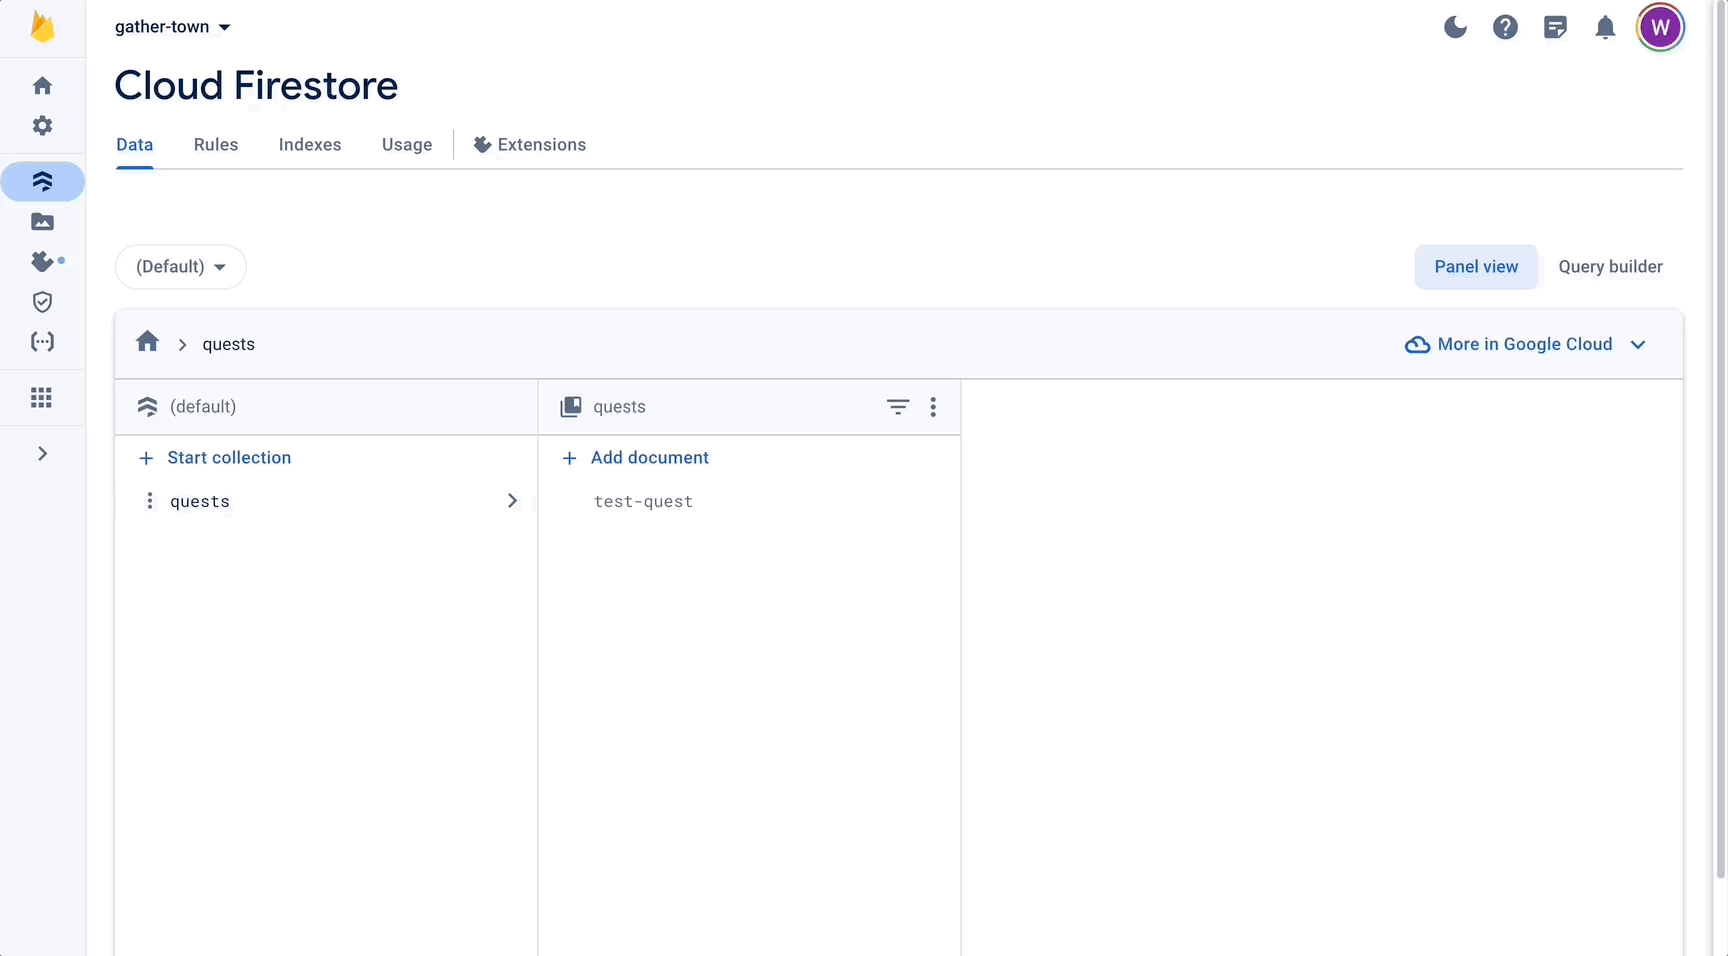Screen dimensions: 1728x956
Task: Click quests collection stack icon
Action: coord(571,407)
